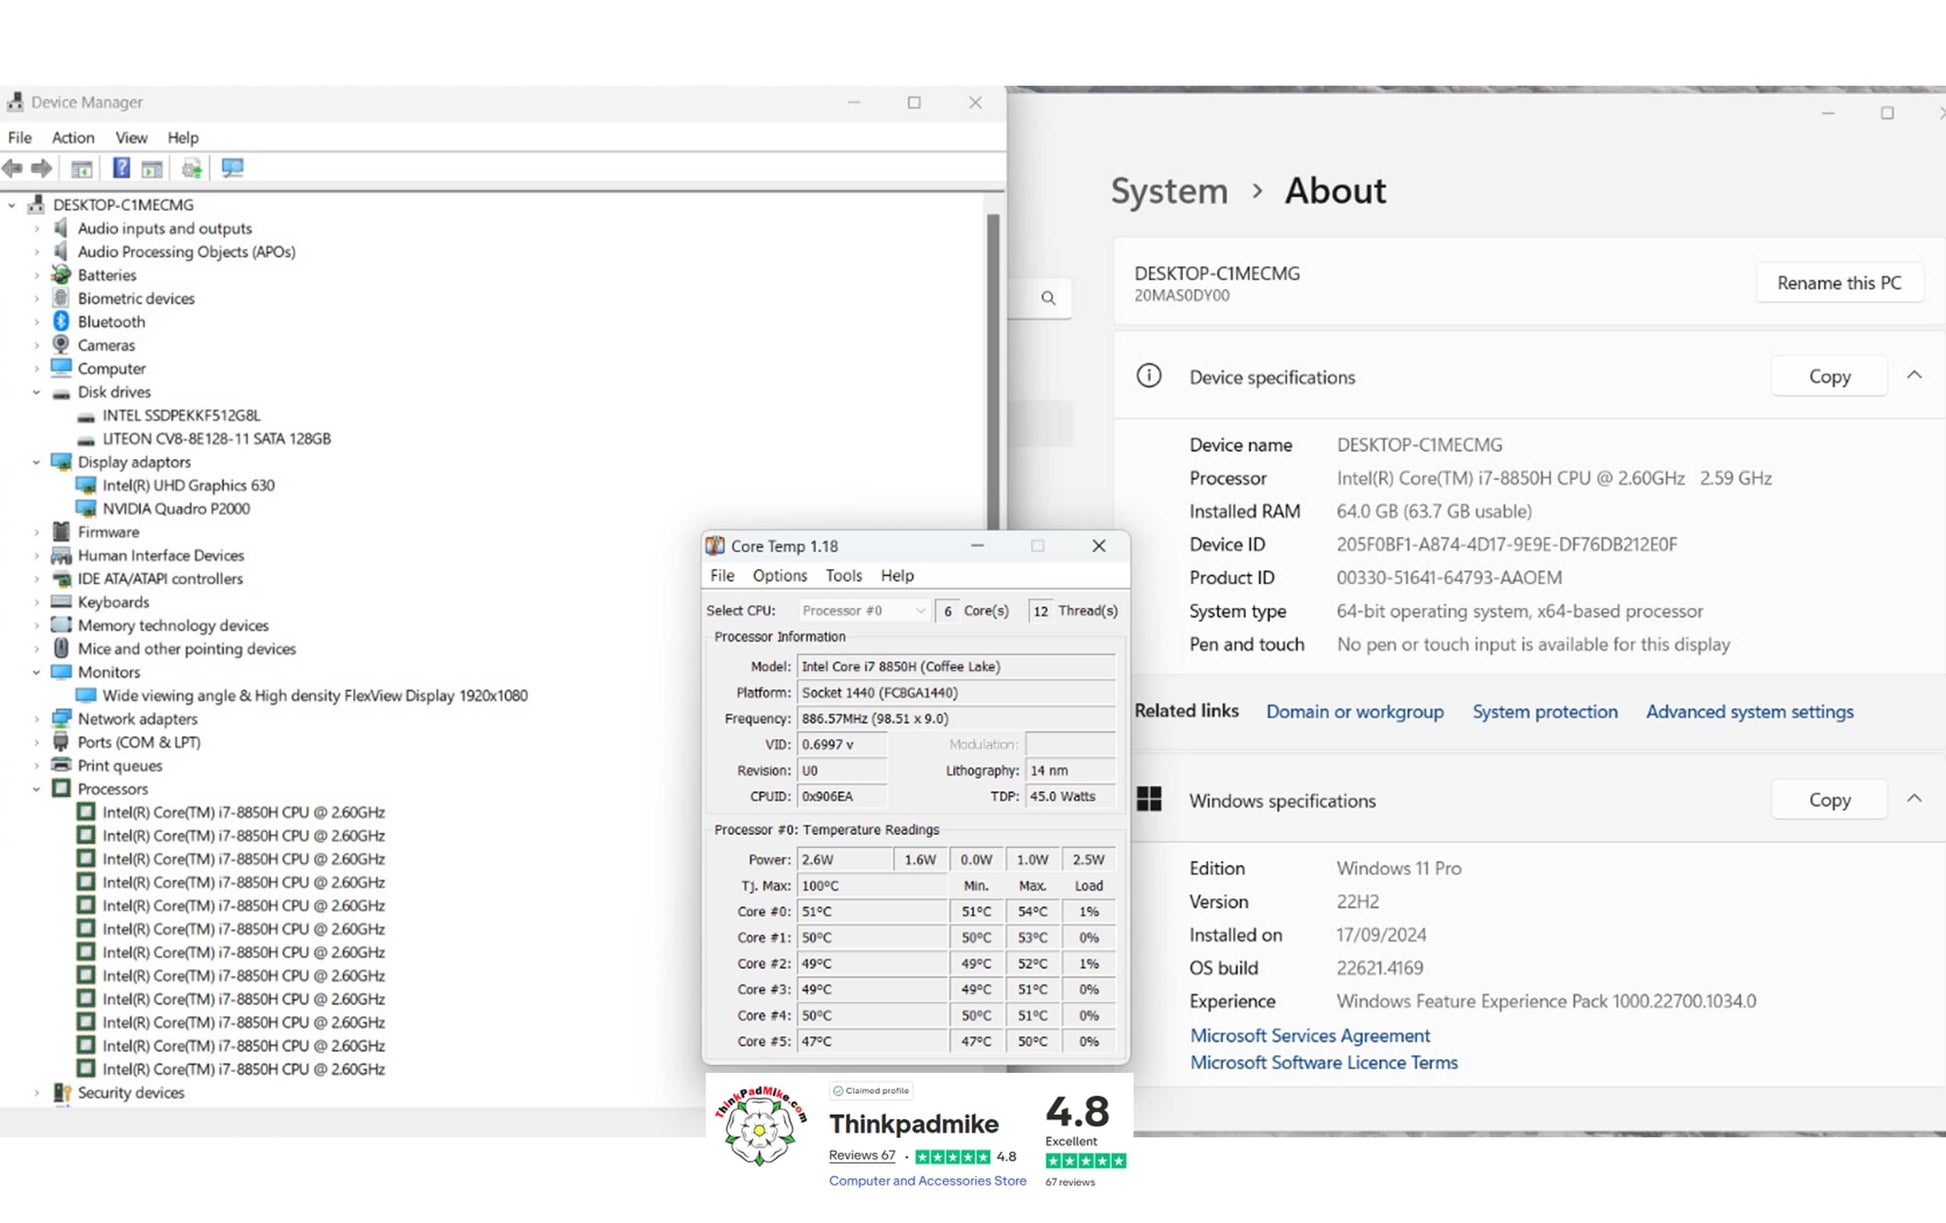
Task: Click the blue Help question-mark toolbar icon
Action: point(121,168)
